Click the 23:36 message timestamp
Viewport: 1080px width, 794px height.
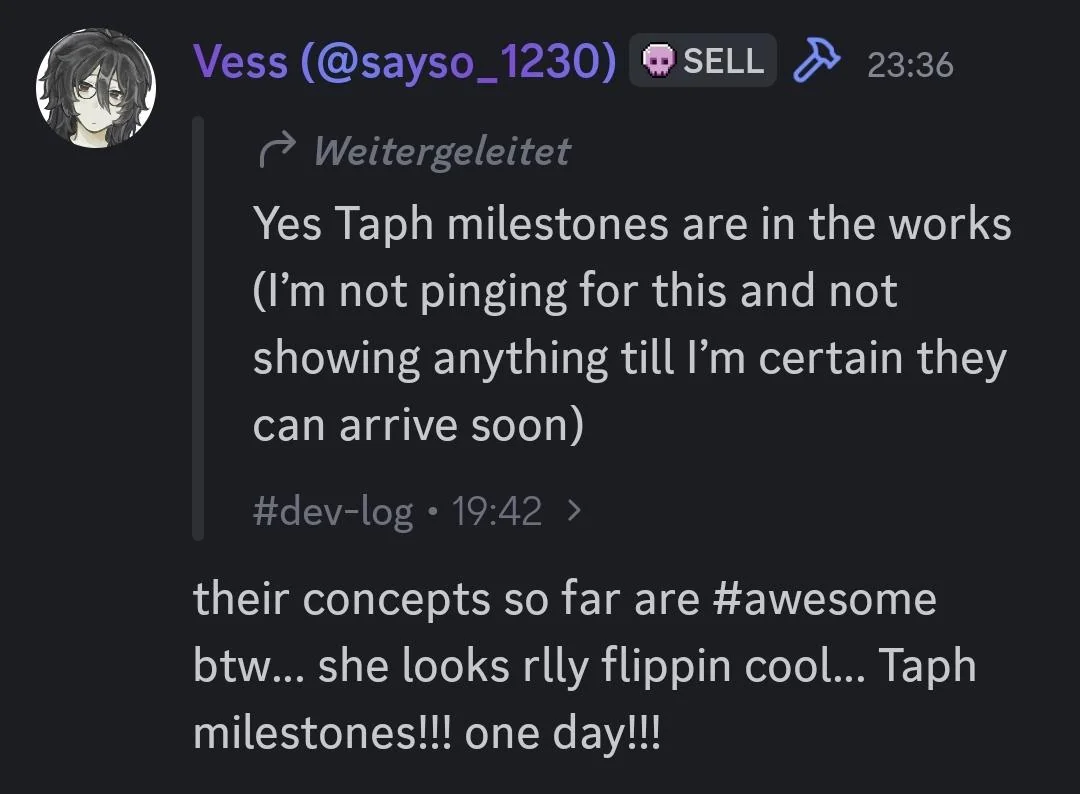pos(910,65)
